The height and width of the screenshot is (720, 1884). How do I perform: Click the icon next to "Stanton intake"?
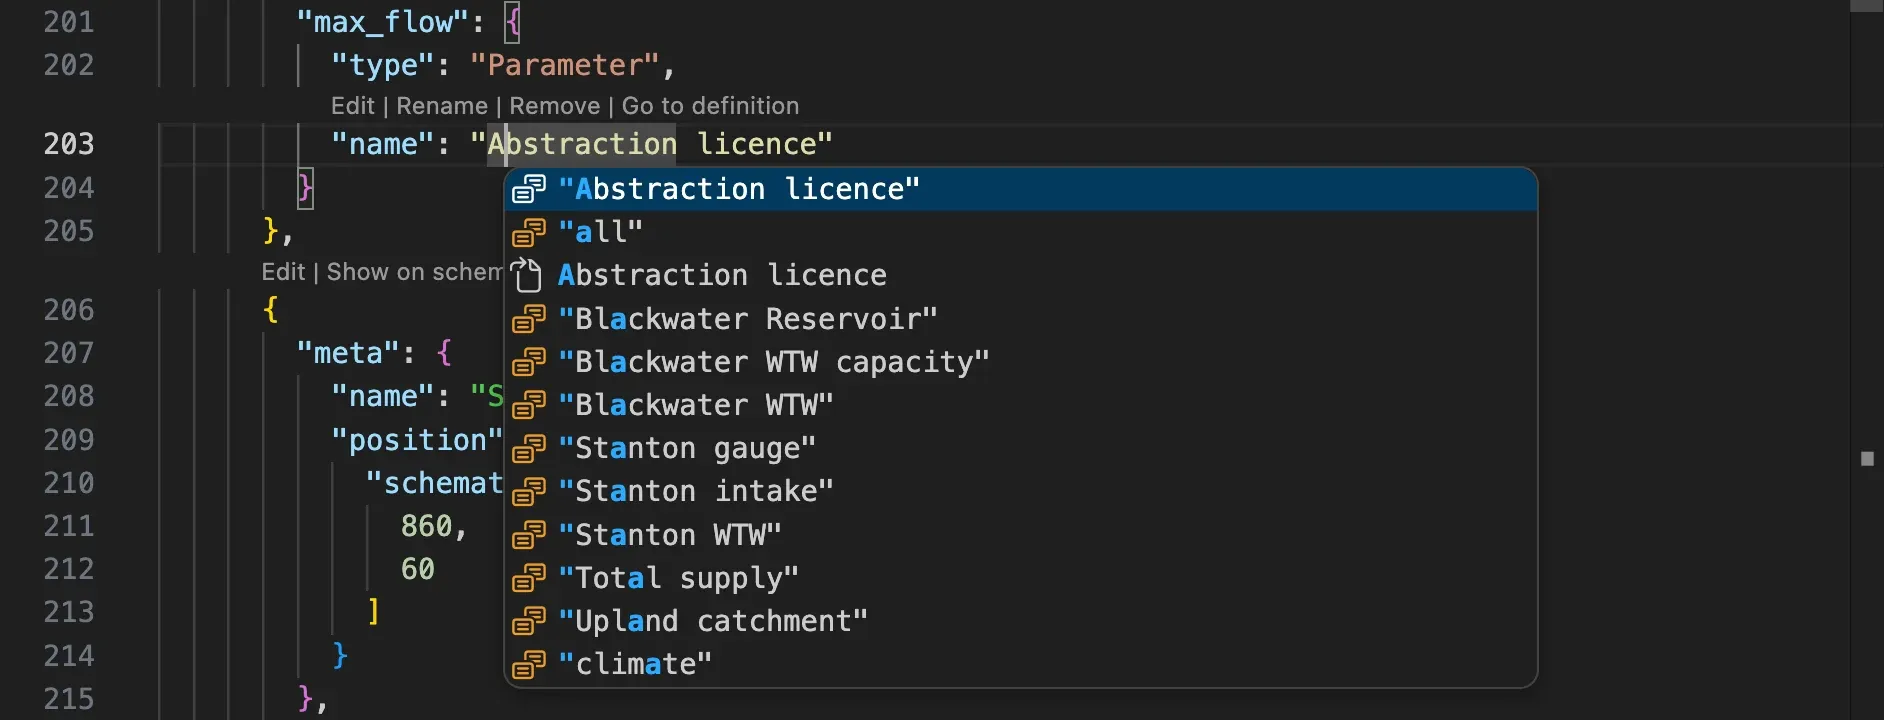529,491
